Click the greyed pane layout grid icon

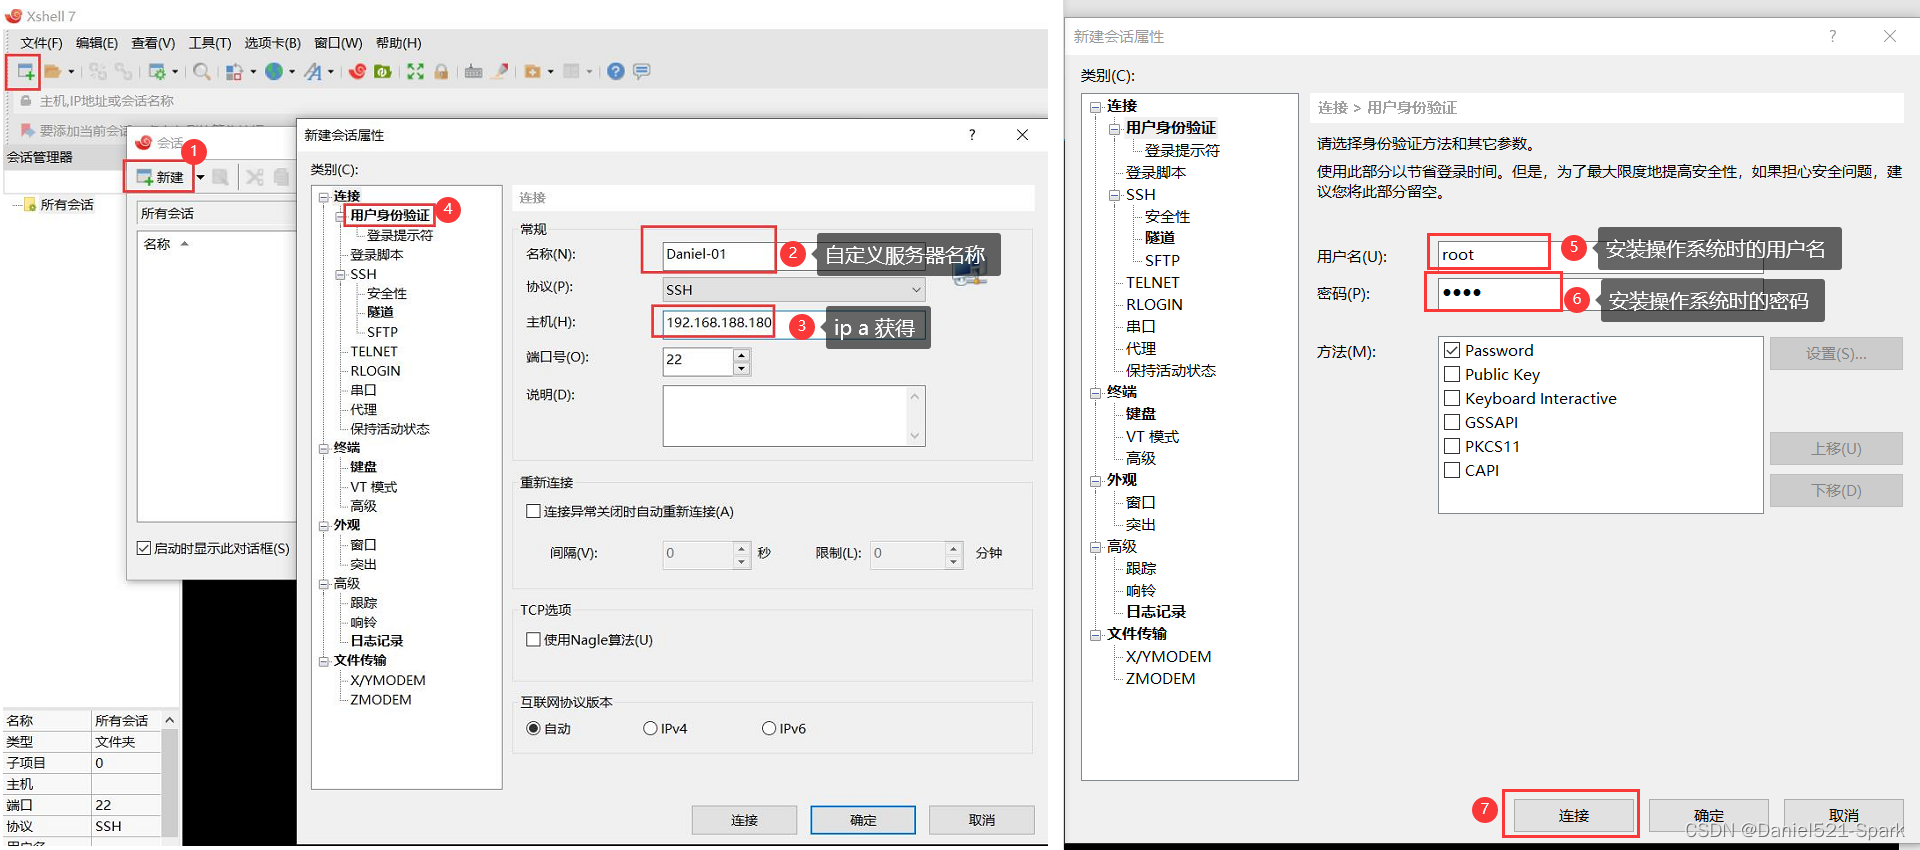572,71
